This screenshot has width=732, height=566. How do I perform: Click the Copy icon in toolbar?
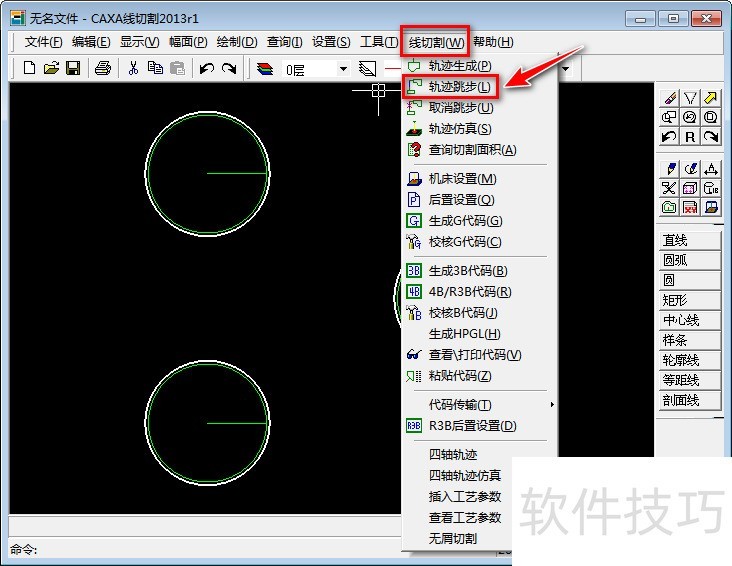pos(155,68)
